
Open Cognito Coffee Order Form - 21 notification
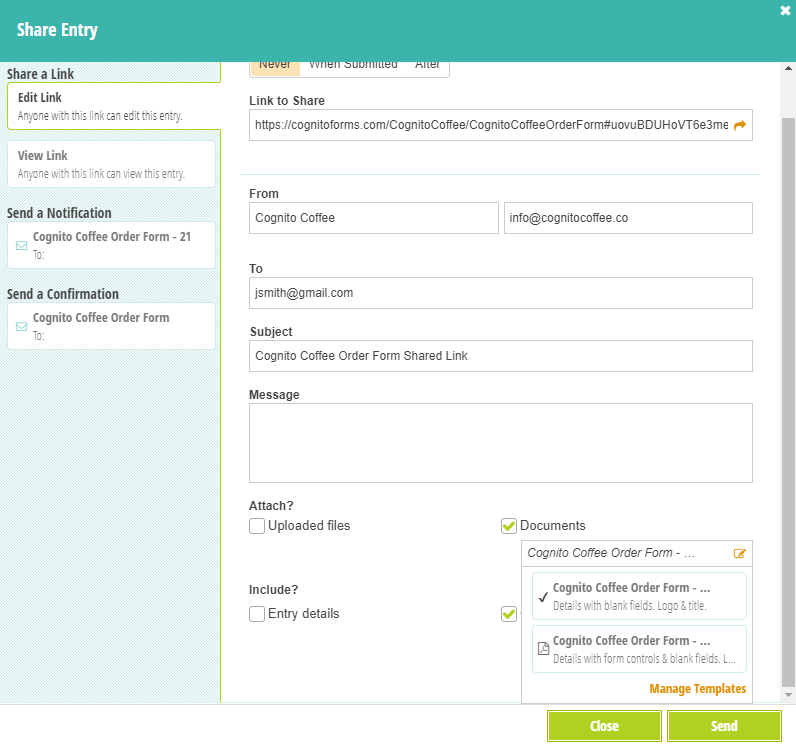(x=111, y=245)
